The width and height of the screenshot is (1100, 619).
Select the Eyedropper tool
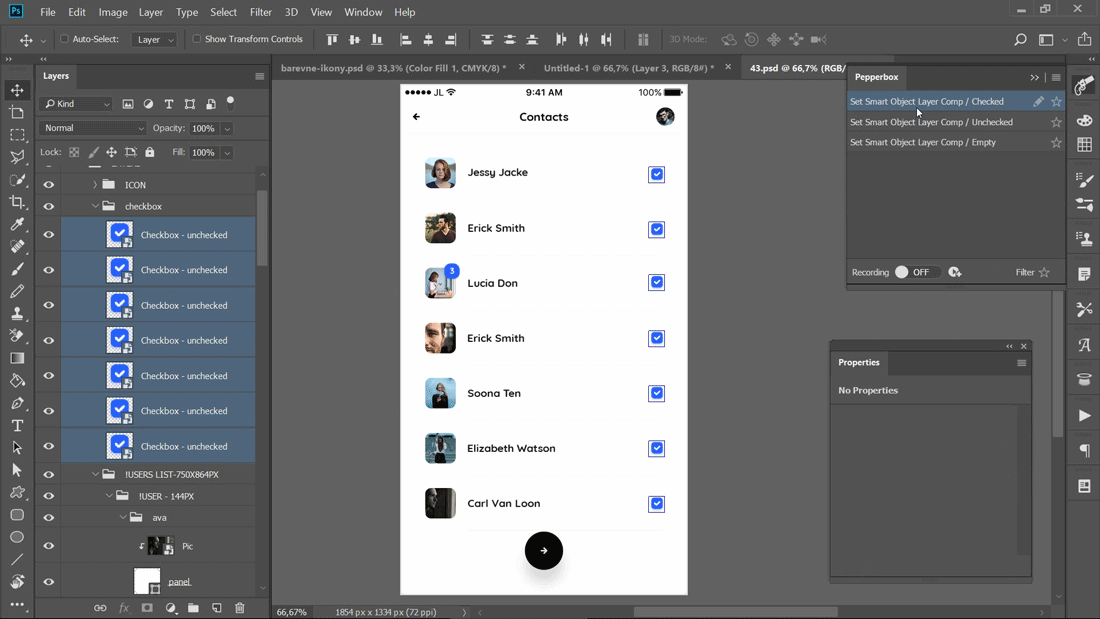[16, 225]
